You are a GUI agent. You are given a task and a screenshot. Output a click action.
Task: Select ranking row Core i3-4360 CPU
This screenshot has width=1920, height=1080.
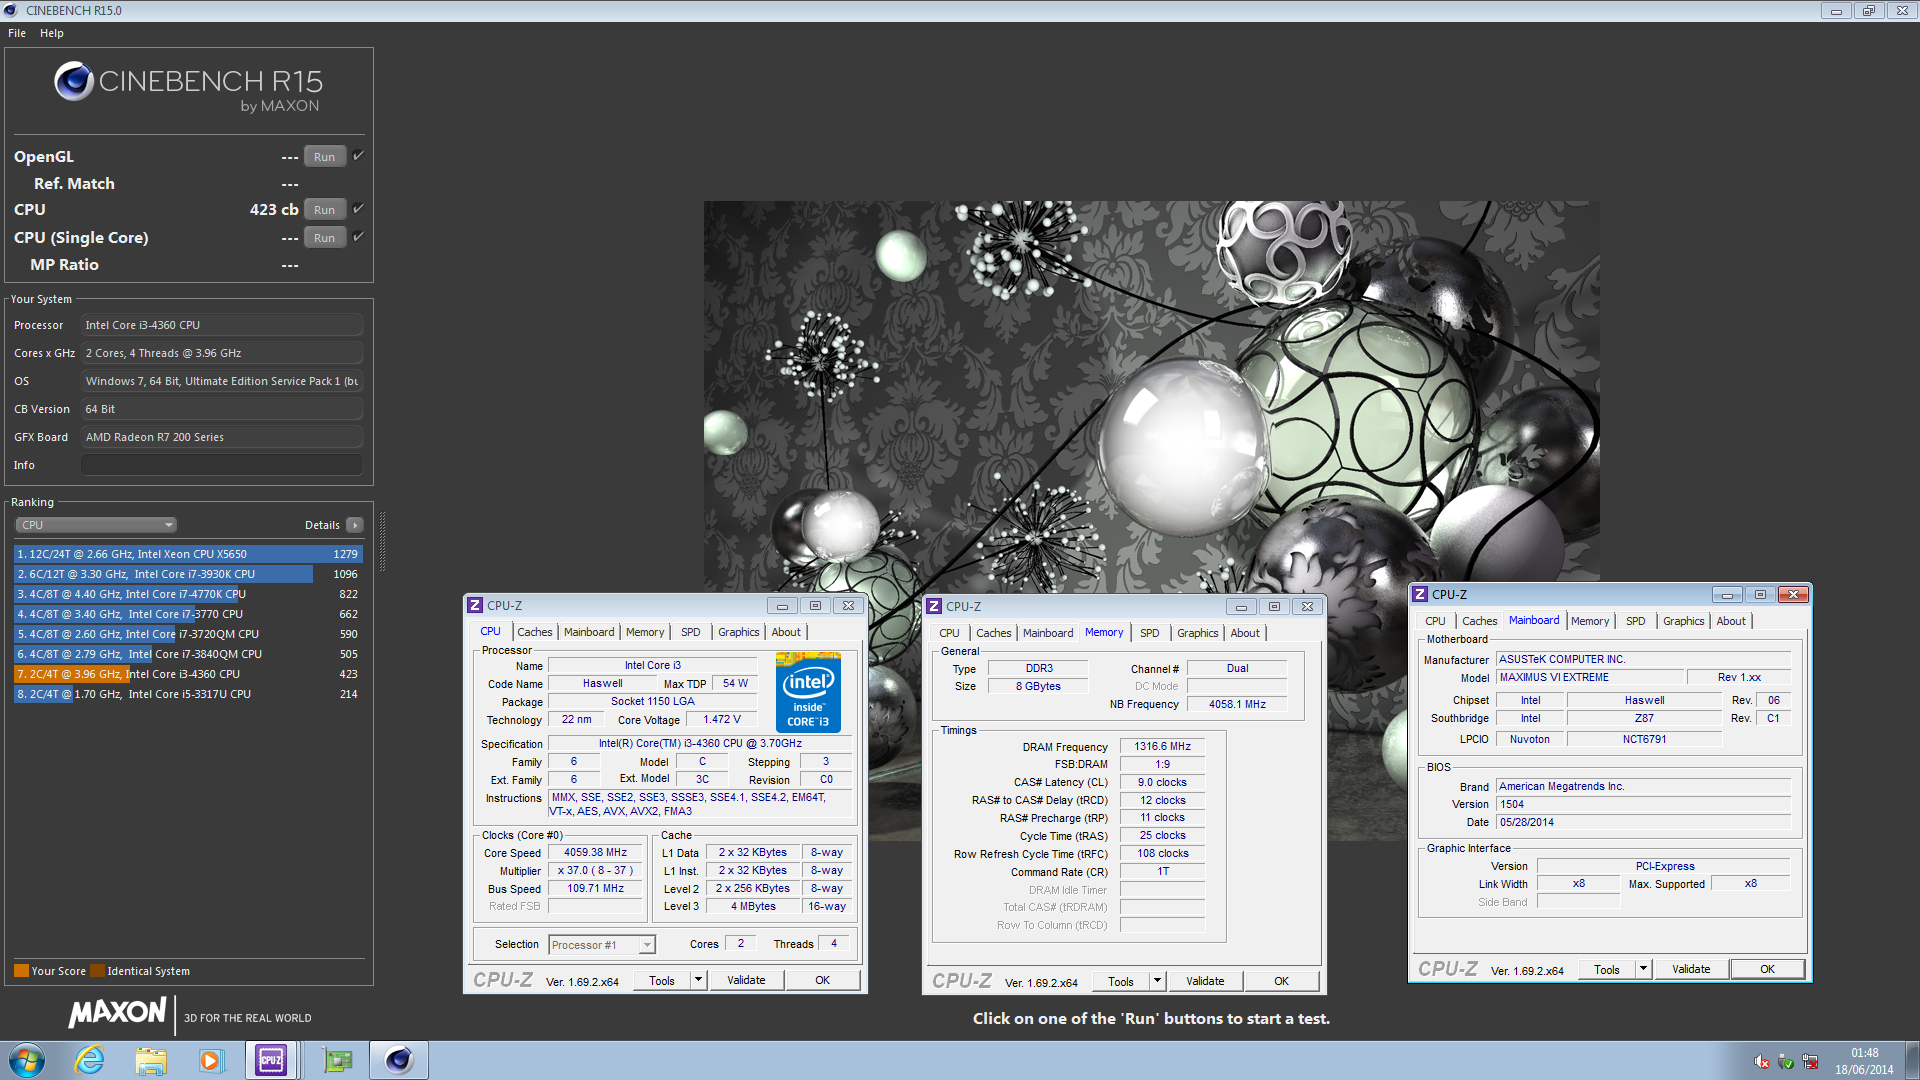[188, 674]
